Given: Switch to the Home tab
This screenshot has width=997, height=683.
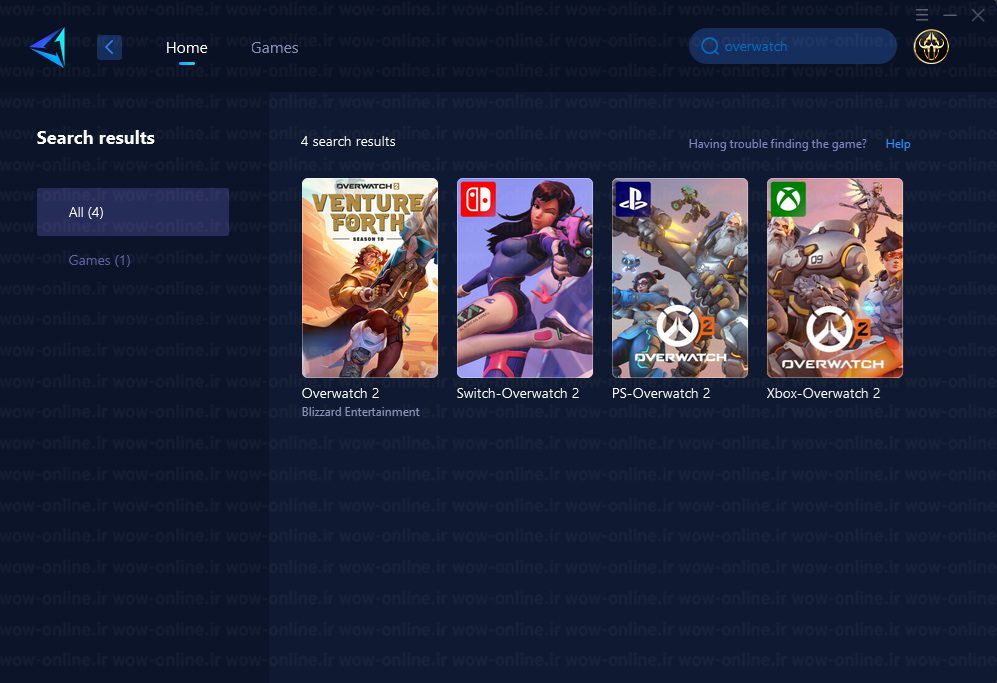Looking at the screenshot, I should 186,48.
